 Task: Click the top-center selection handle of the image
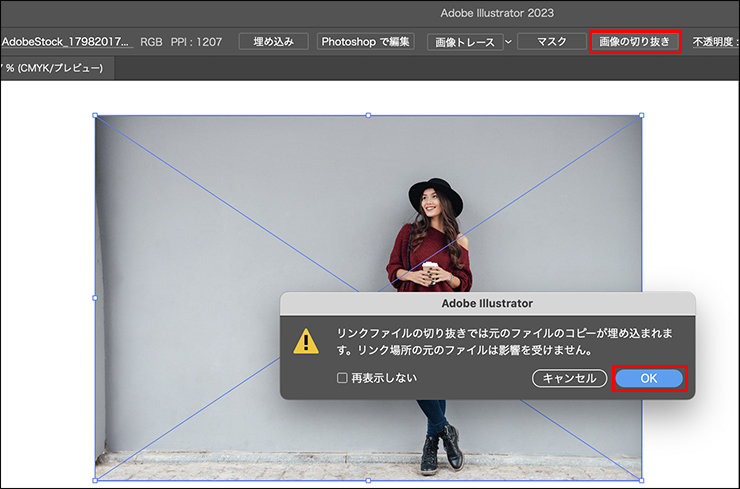tap(368, 116)
